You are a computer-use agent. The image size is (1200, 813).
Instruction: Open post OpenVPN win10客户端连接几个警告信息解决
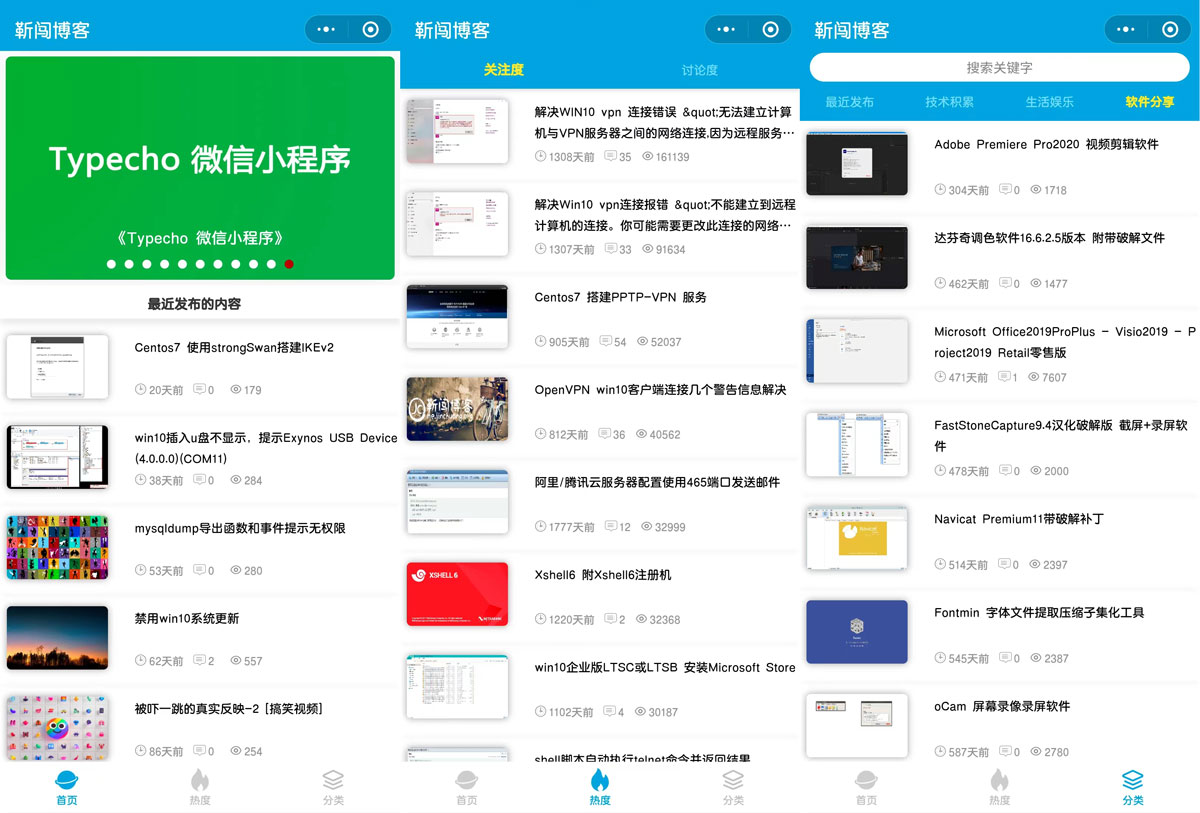click(x=660, y=389)
